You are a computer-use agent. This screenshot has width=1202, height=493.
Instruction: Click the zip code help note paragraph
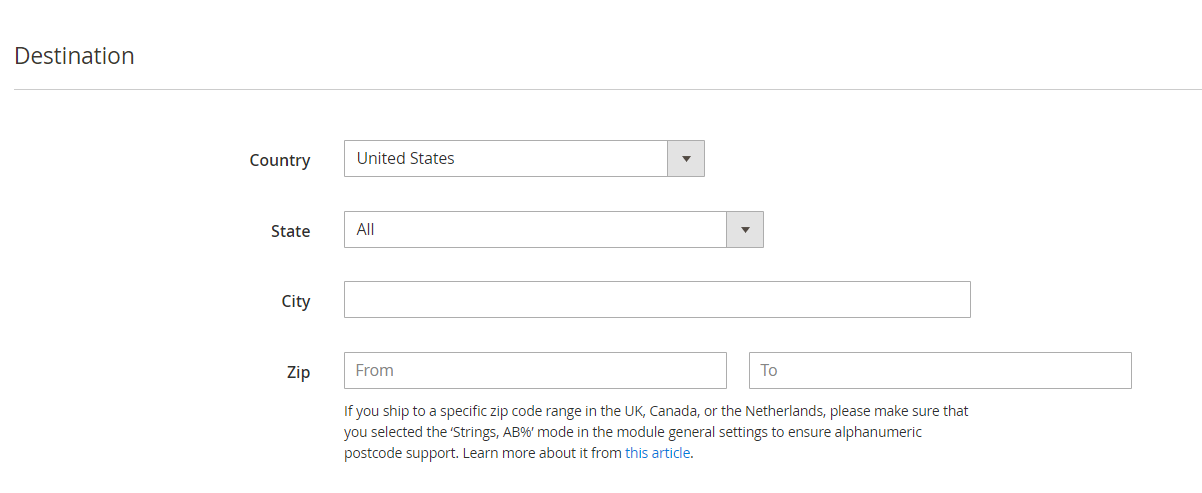point(656,432)
